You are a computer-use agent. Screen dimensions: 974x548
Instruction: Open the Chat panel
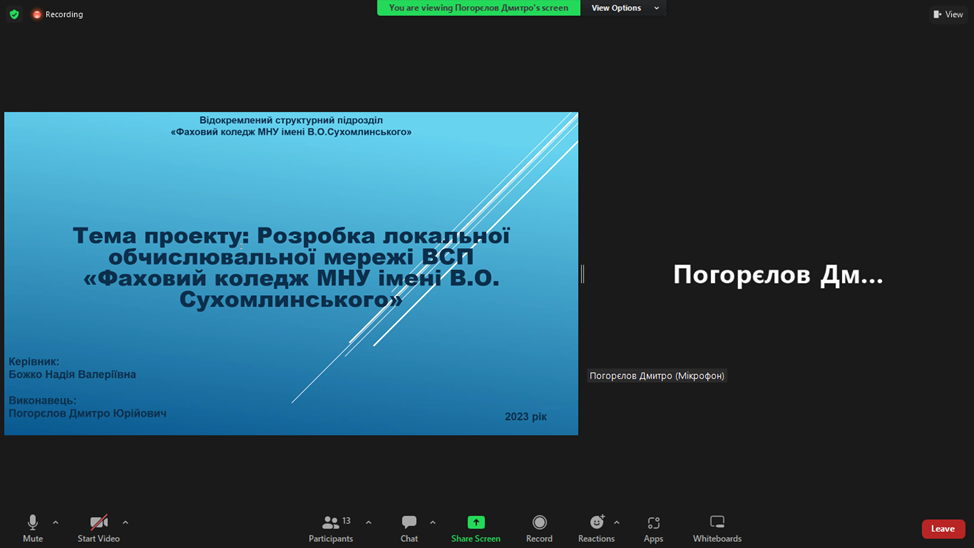click(409, 529)
